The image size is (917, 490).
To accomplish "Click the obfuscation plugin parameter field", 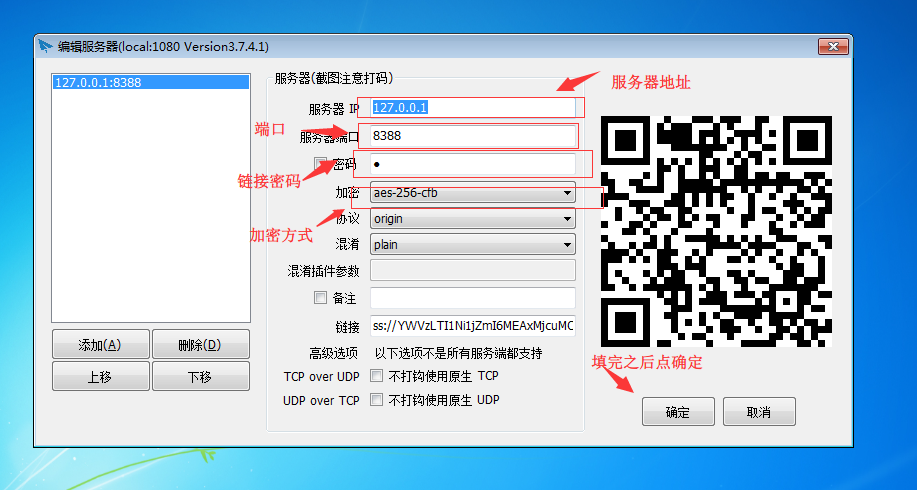I will point(473,271).
